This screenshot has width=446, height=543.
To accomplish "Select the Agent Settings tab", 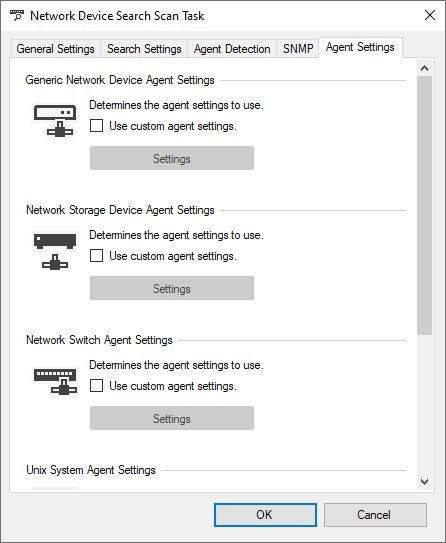I will tap(360, 47).
